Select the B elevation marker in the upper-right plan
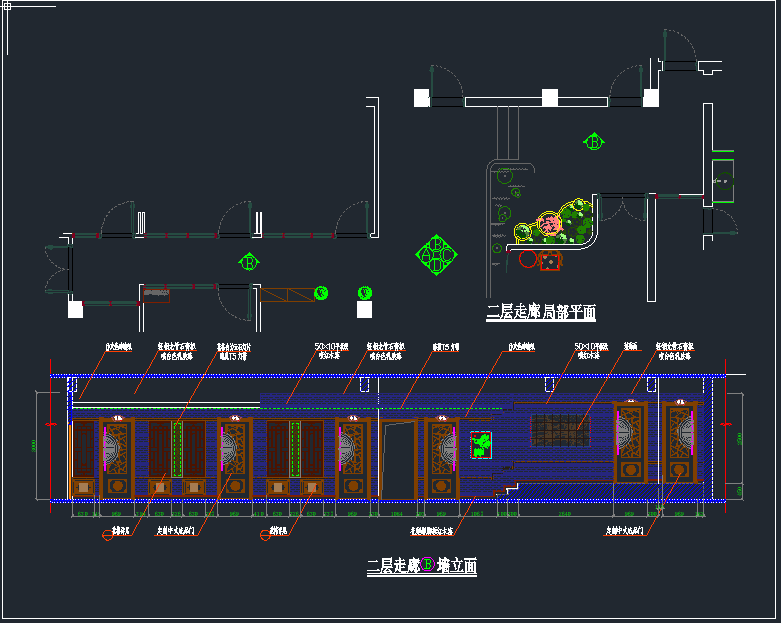 [x=594, y=142]
